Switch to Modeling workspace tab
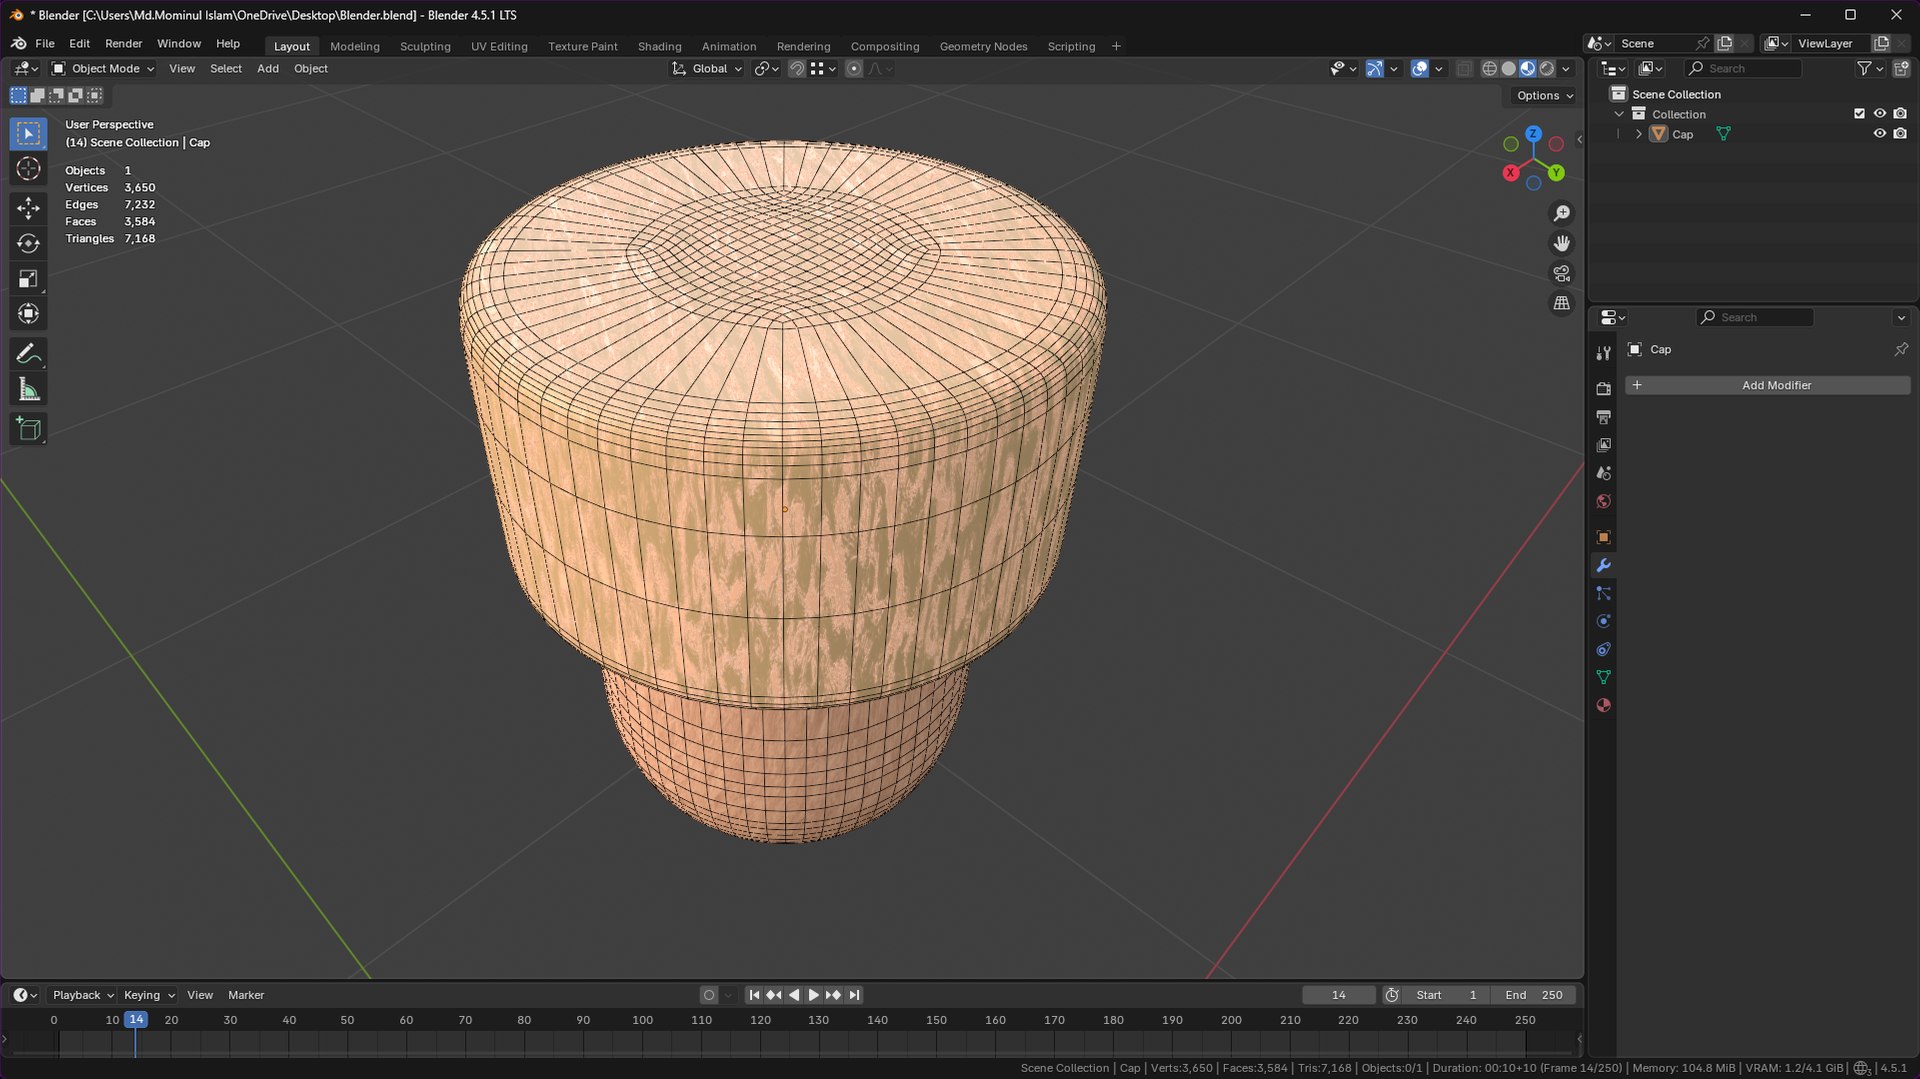The width and height of the screenshot is (1920, 1079). 355,47
